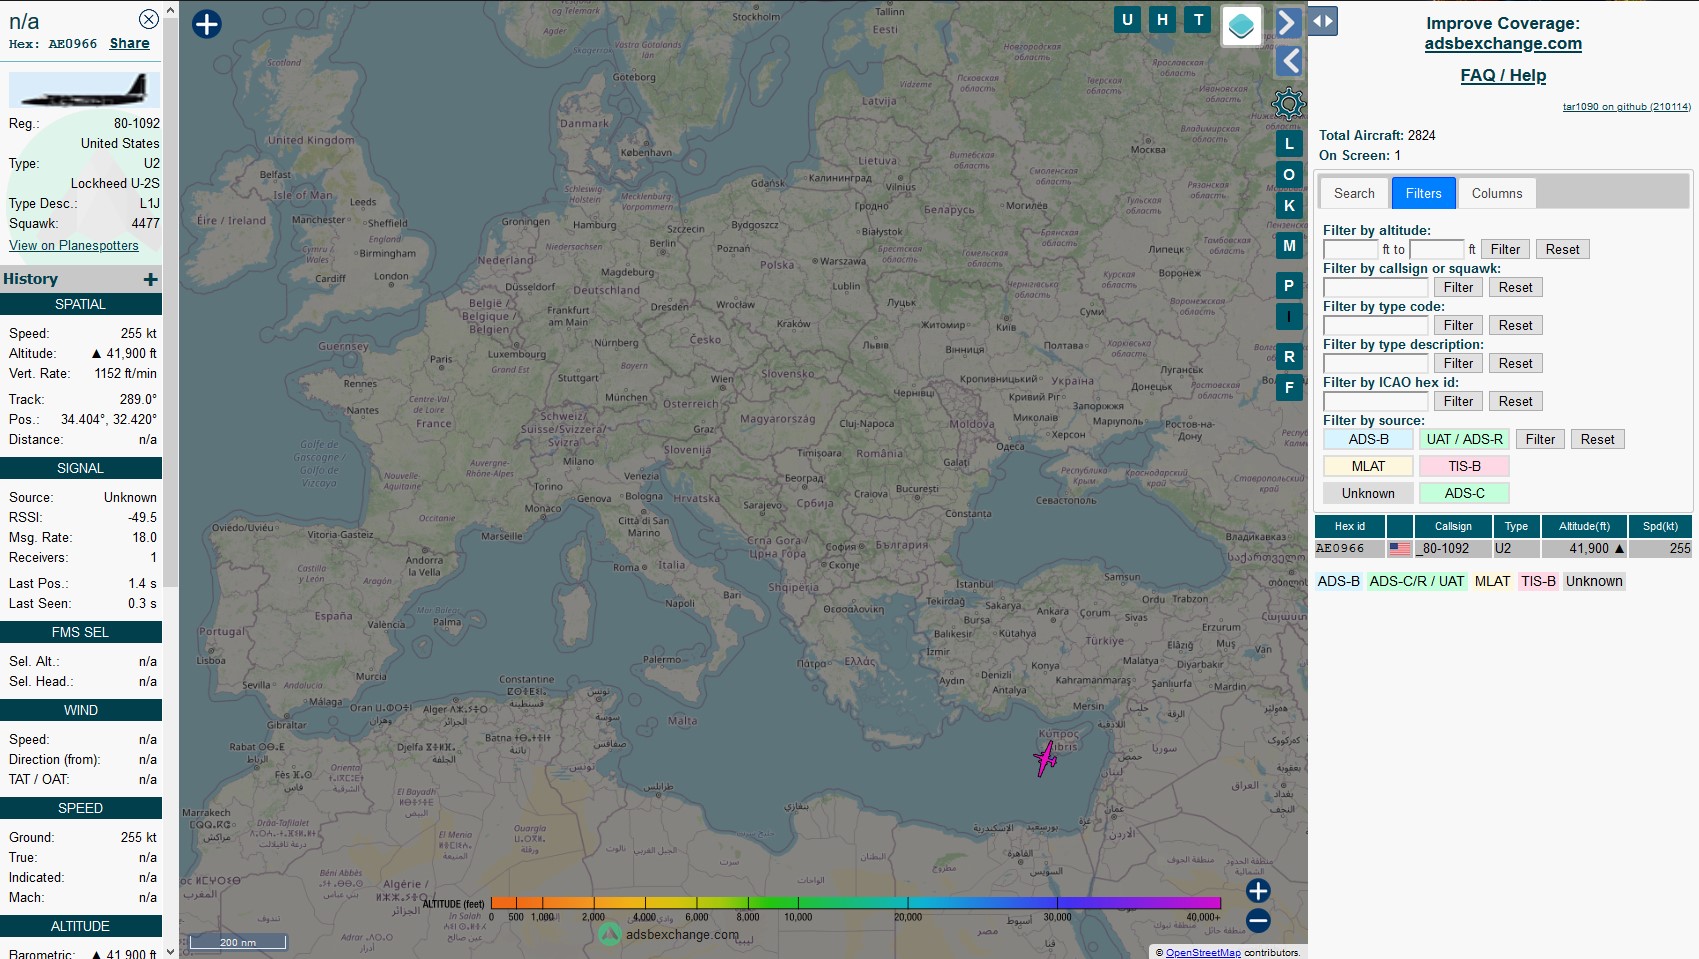Viewport: 1699px width, 959px height.
Task: Zoom out with the map minus button
Action: tap(1258, 921)
